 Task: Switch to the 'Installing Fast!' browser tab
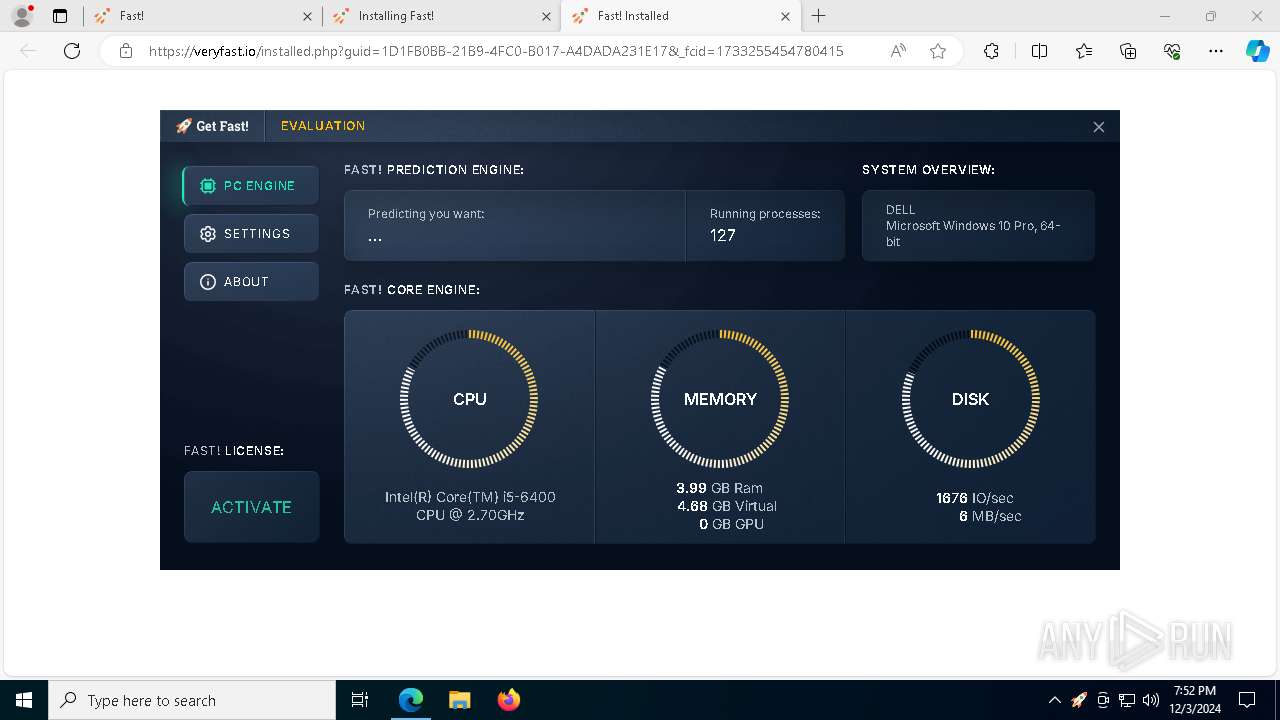point(442,16)
